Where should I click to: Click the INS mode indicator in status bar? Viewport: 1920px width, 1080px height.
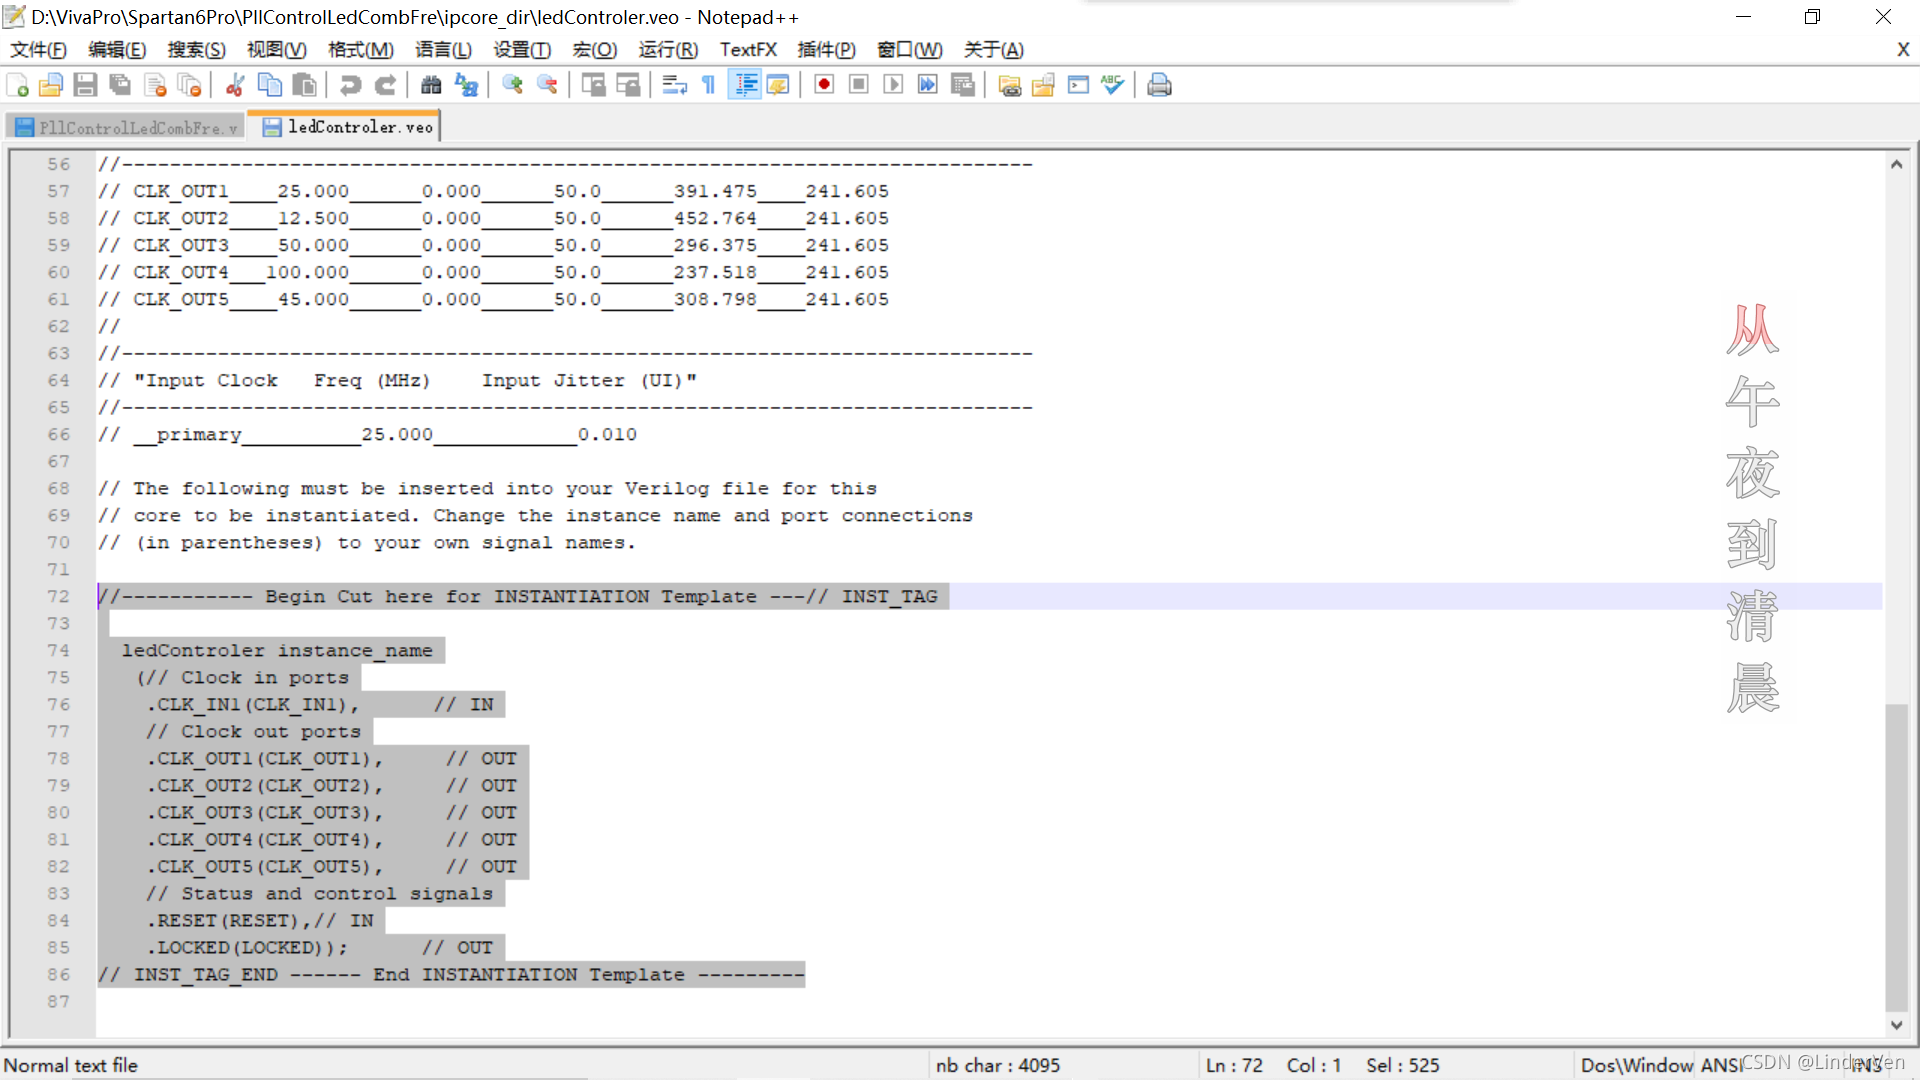[x=1866, y=1065]
